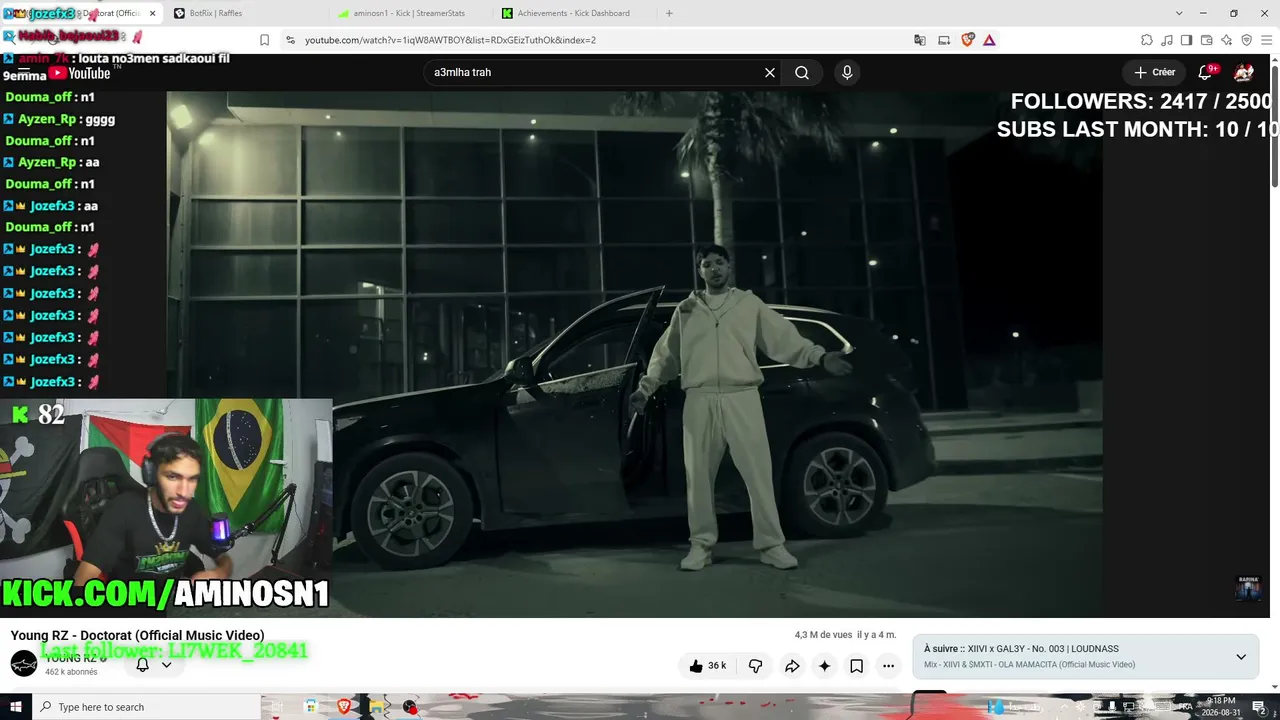Close the Doctorat YouTube tab
Screen dimensions: 1280x720
pyautogui.click(x=152, y=13)
